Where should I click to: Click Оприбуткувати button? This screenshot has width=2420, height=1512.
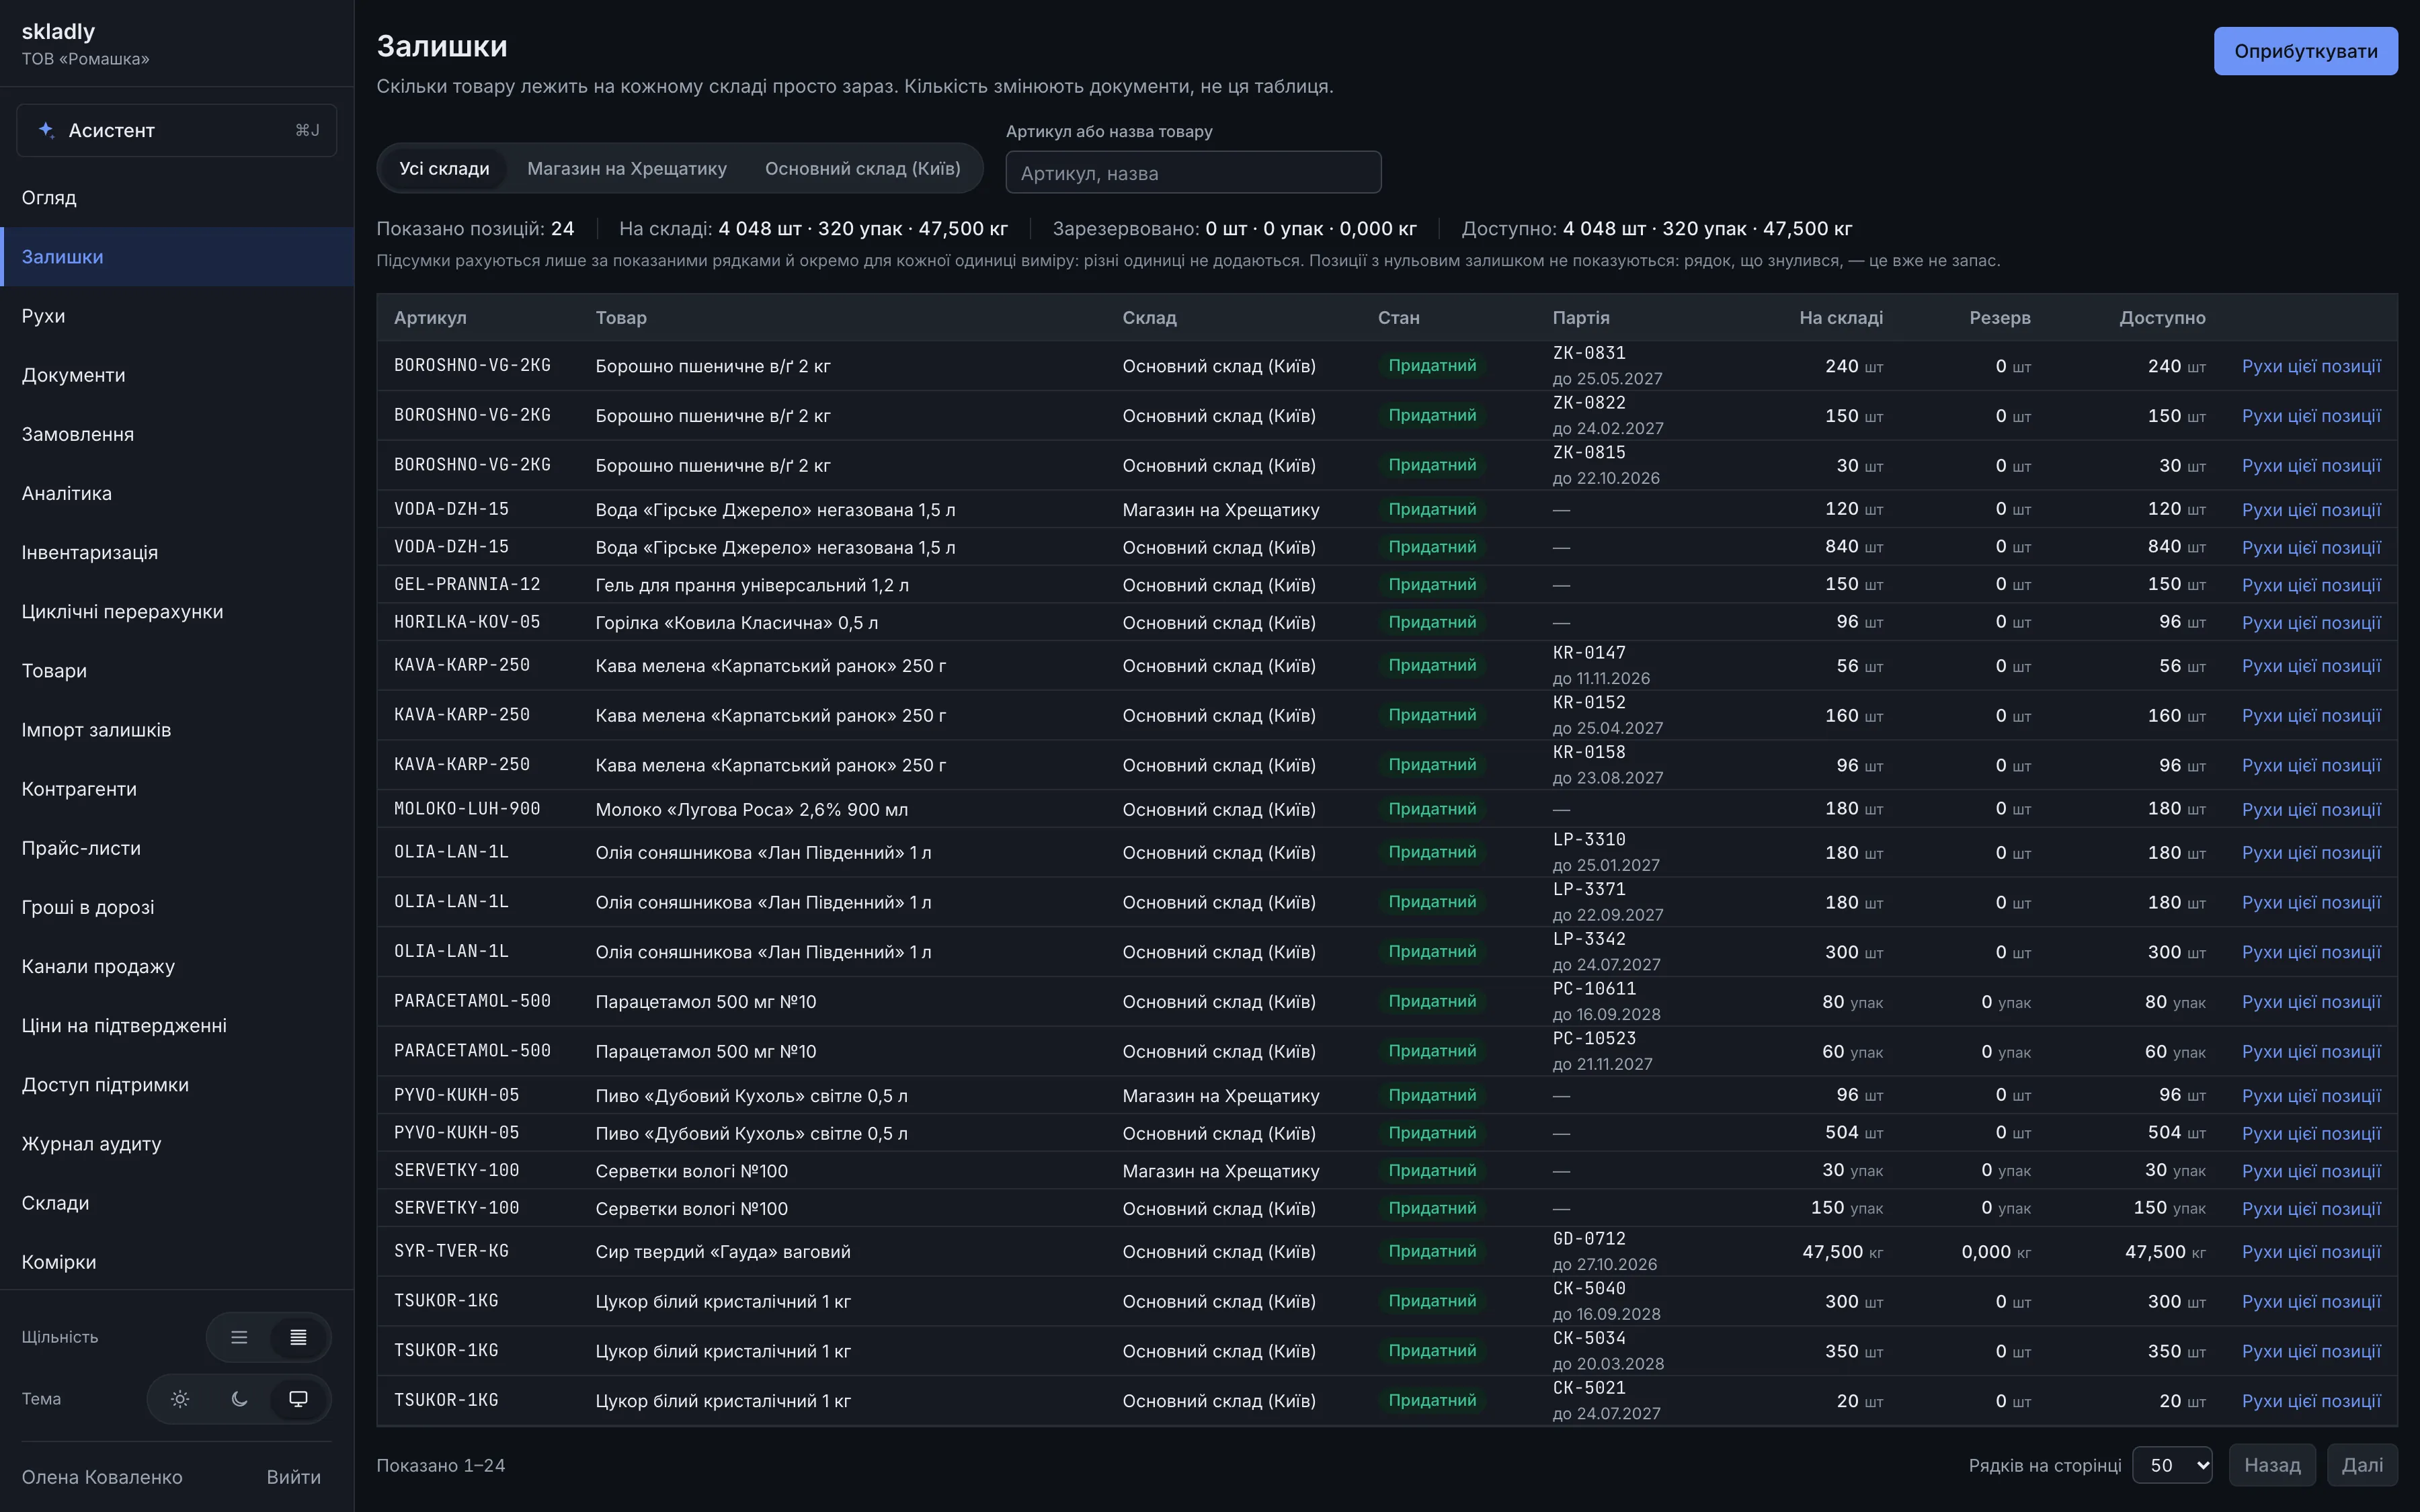pos(2305,51)
